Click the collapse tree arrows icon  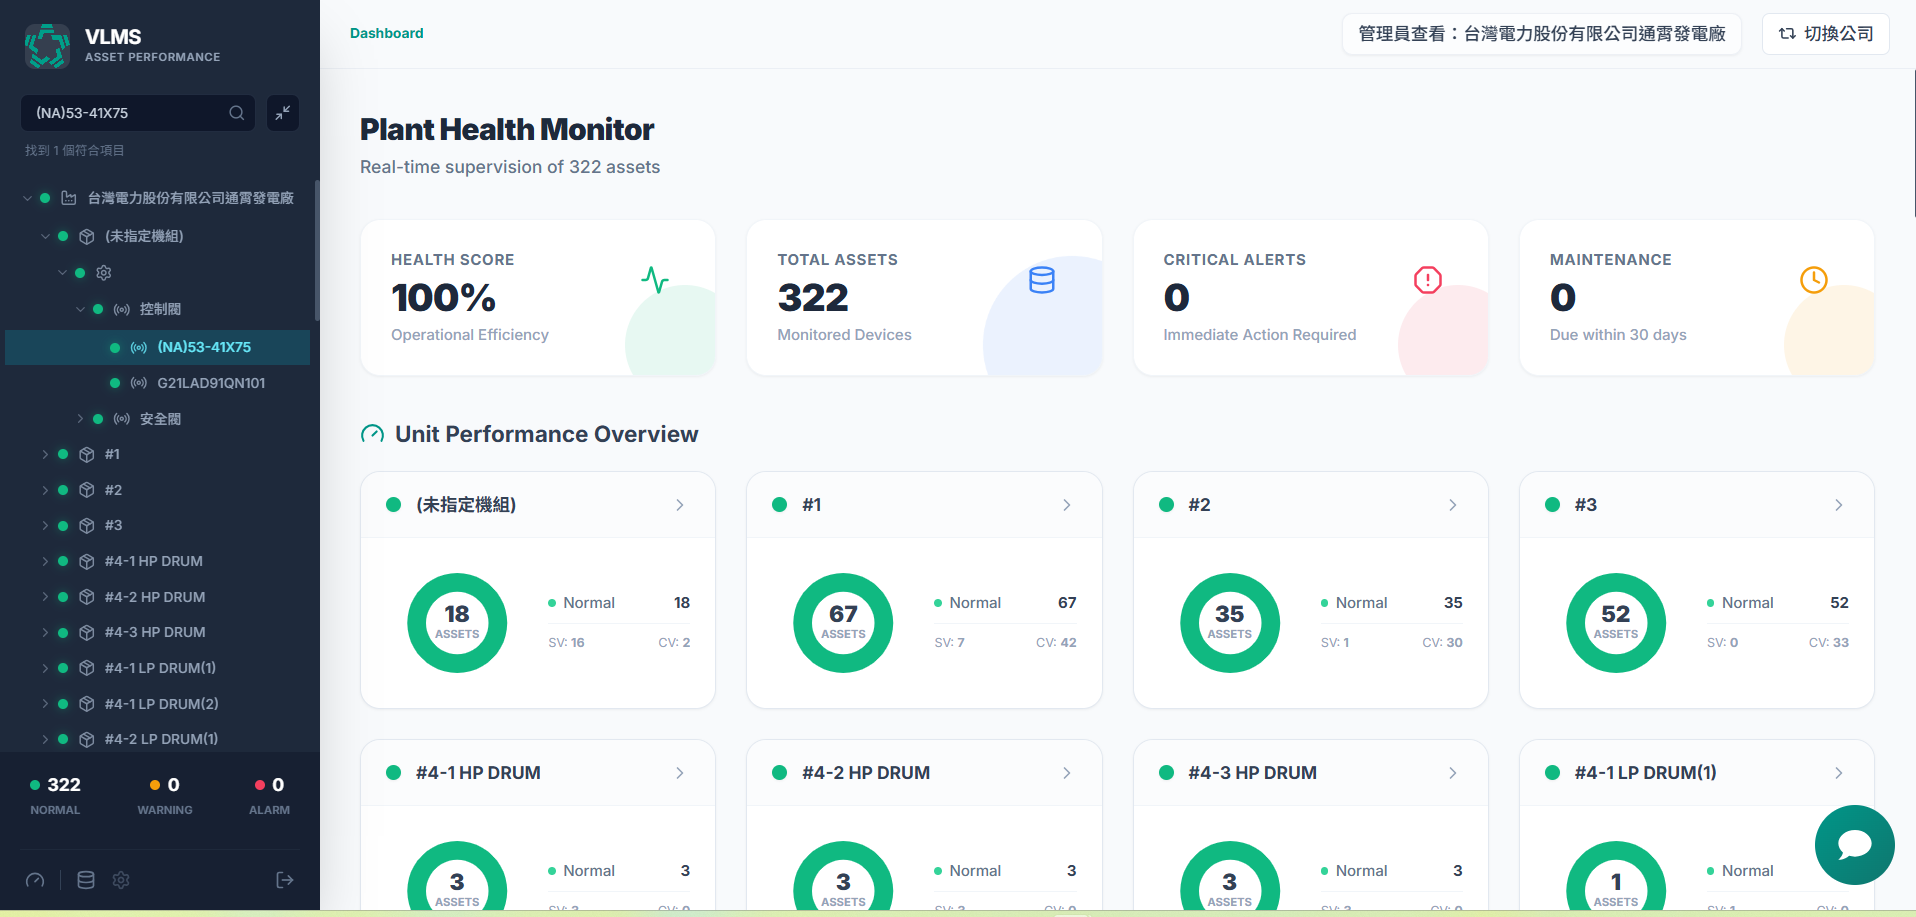point(283,113)
